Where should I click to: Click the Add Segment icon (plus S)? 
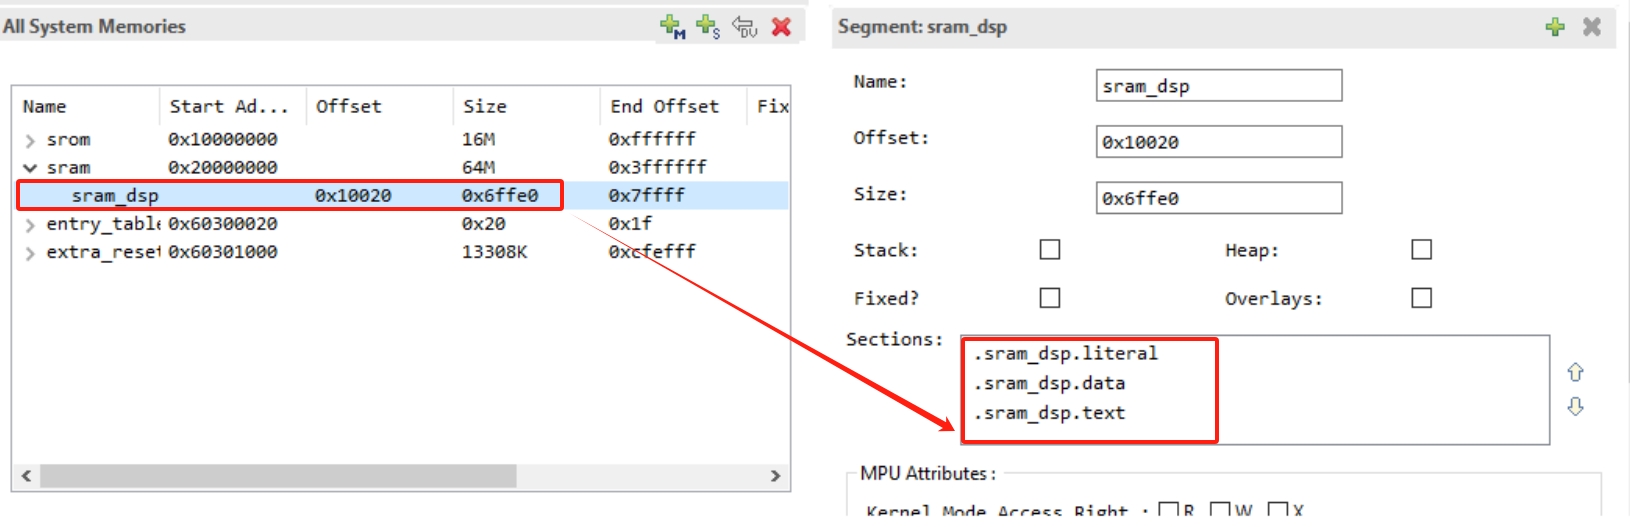(708, 27)
